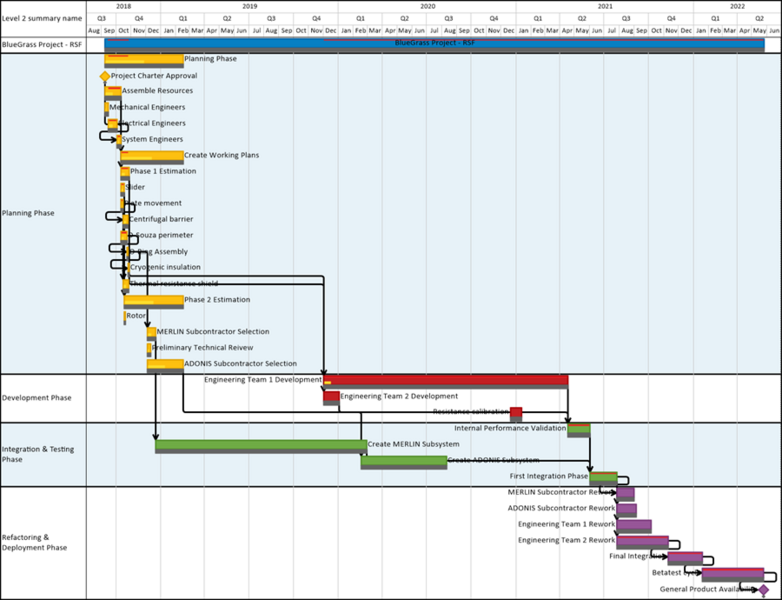This screenshot has height=600, width=782.
Task: Select the Betatest cycle purple bar
Action: pyautogui.click(x=733, y=575)
